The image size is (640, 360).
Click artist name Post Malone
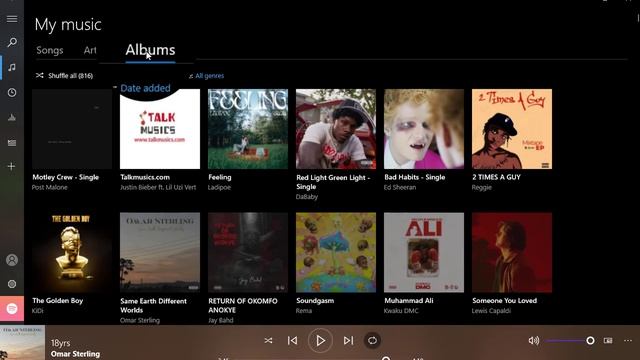click(49, 187)
